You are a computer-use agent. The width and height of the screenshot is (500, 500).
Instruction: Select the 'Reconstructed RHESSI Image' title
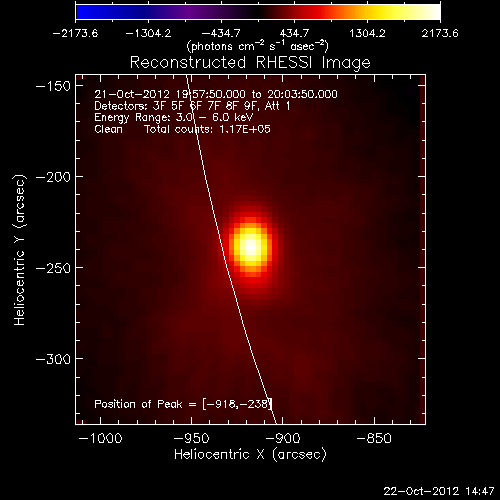coord(250,63)
